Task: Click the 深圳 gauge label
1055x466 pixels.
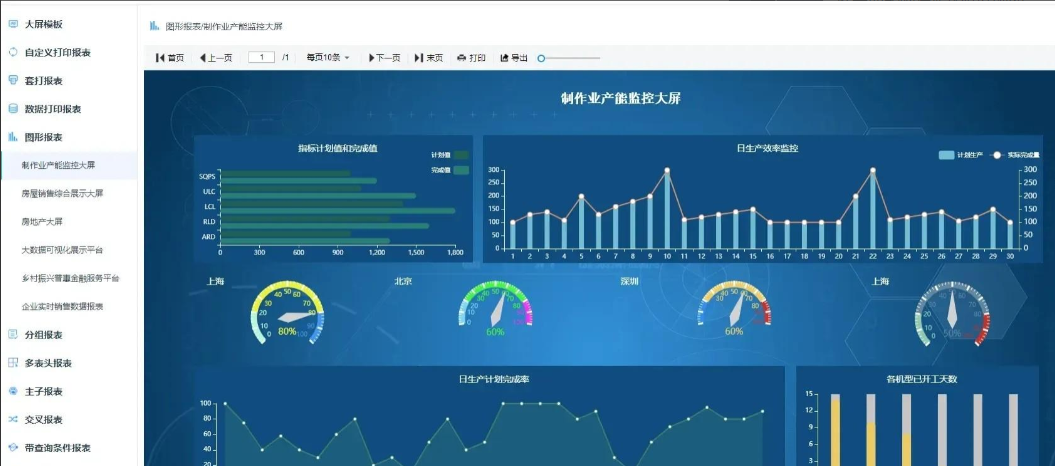Action: [629, 282]
